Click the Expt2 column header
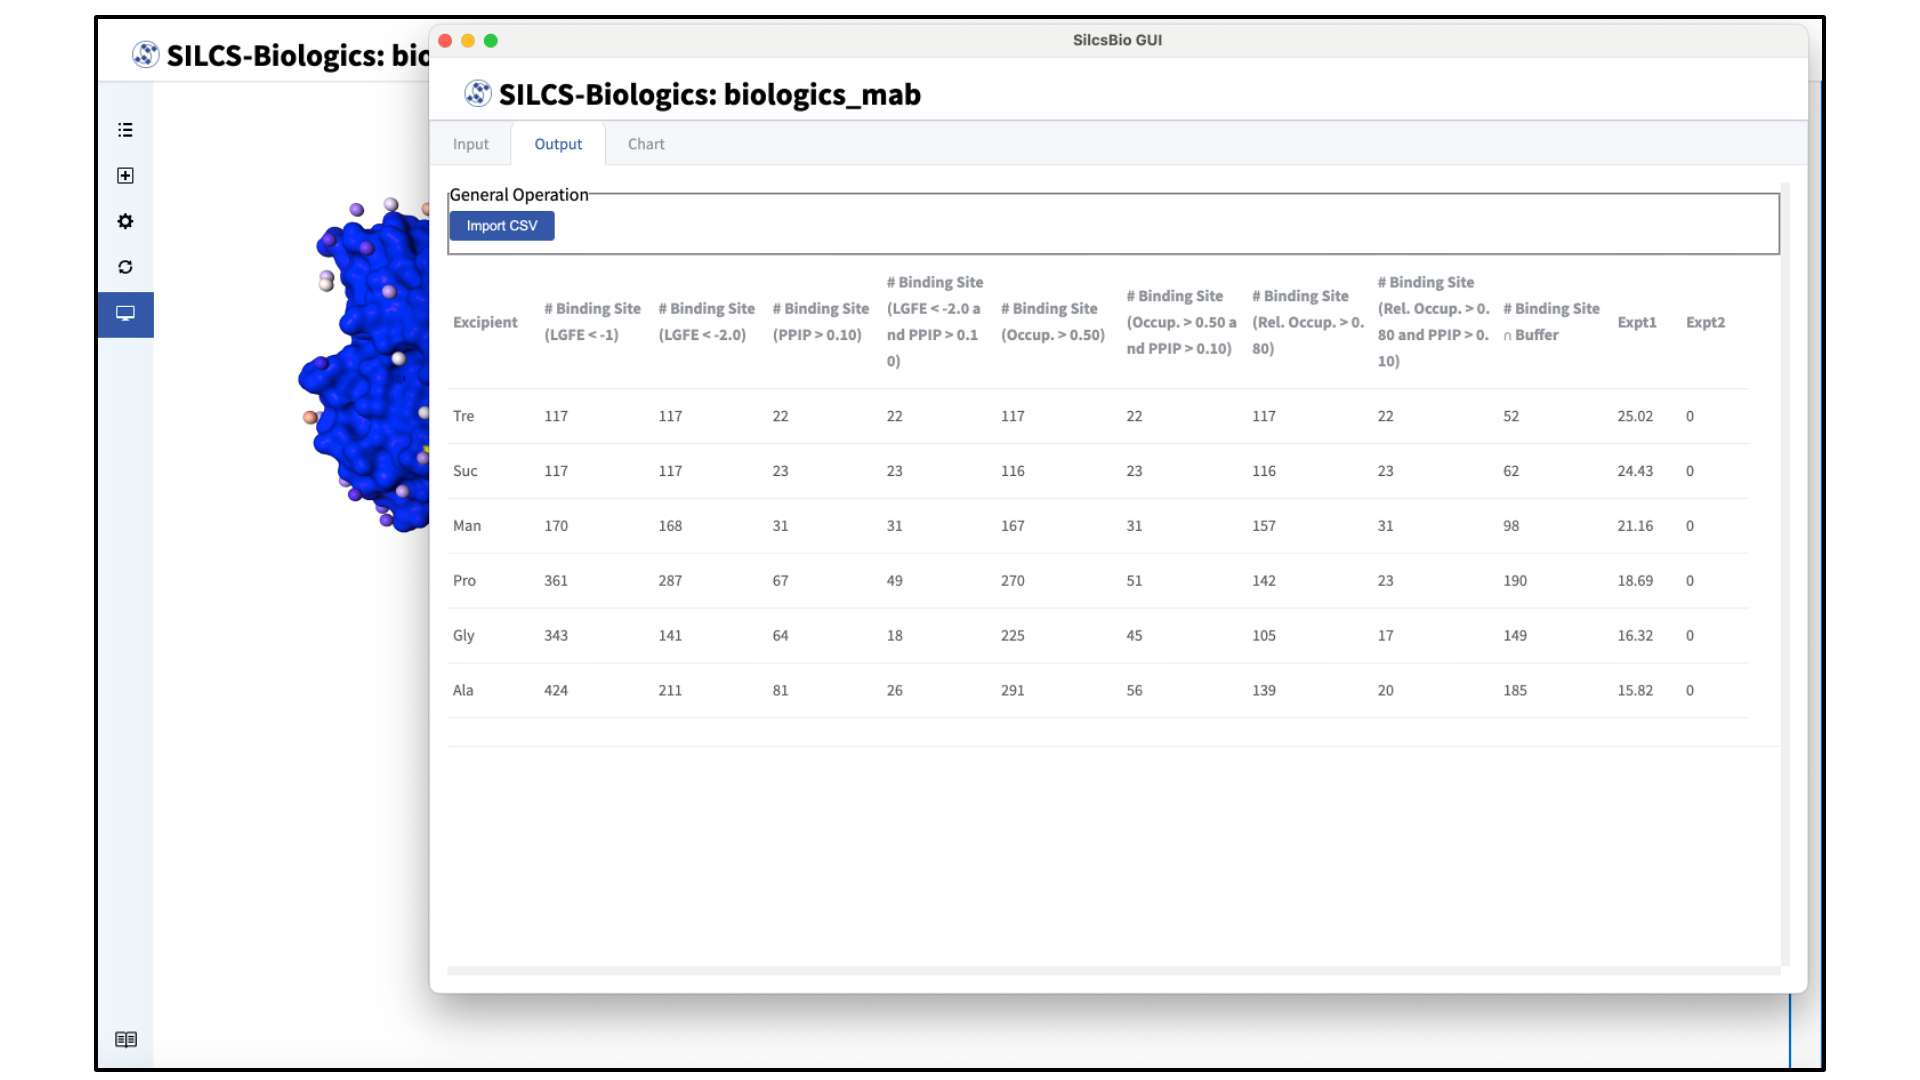The image size is (1920, 1080). (x=1705, y=322)
